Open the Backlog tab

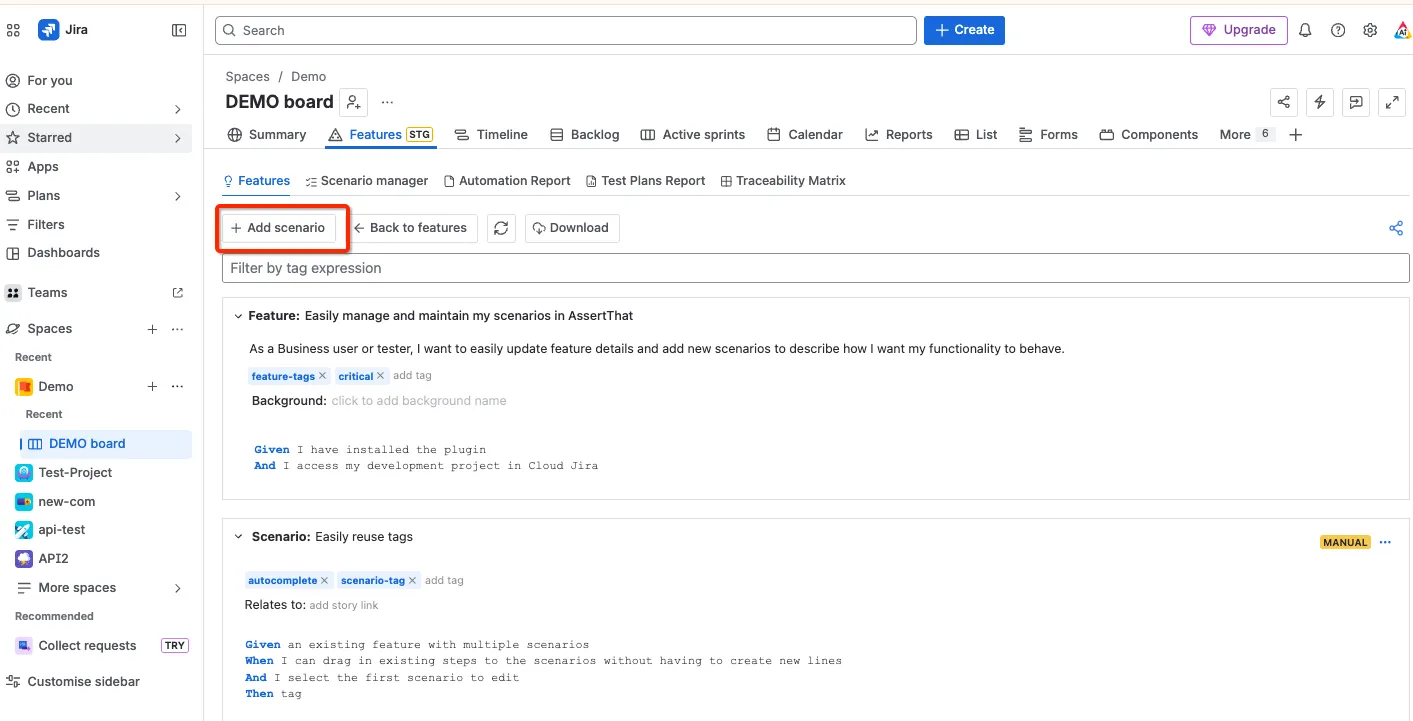coord(584,135)
